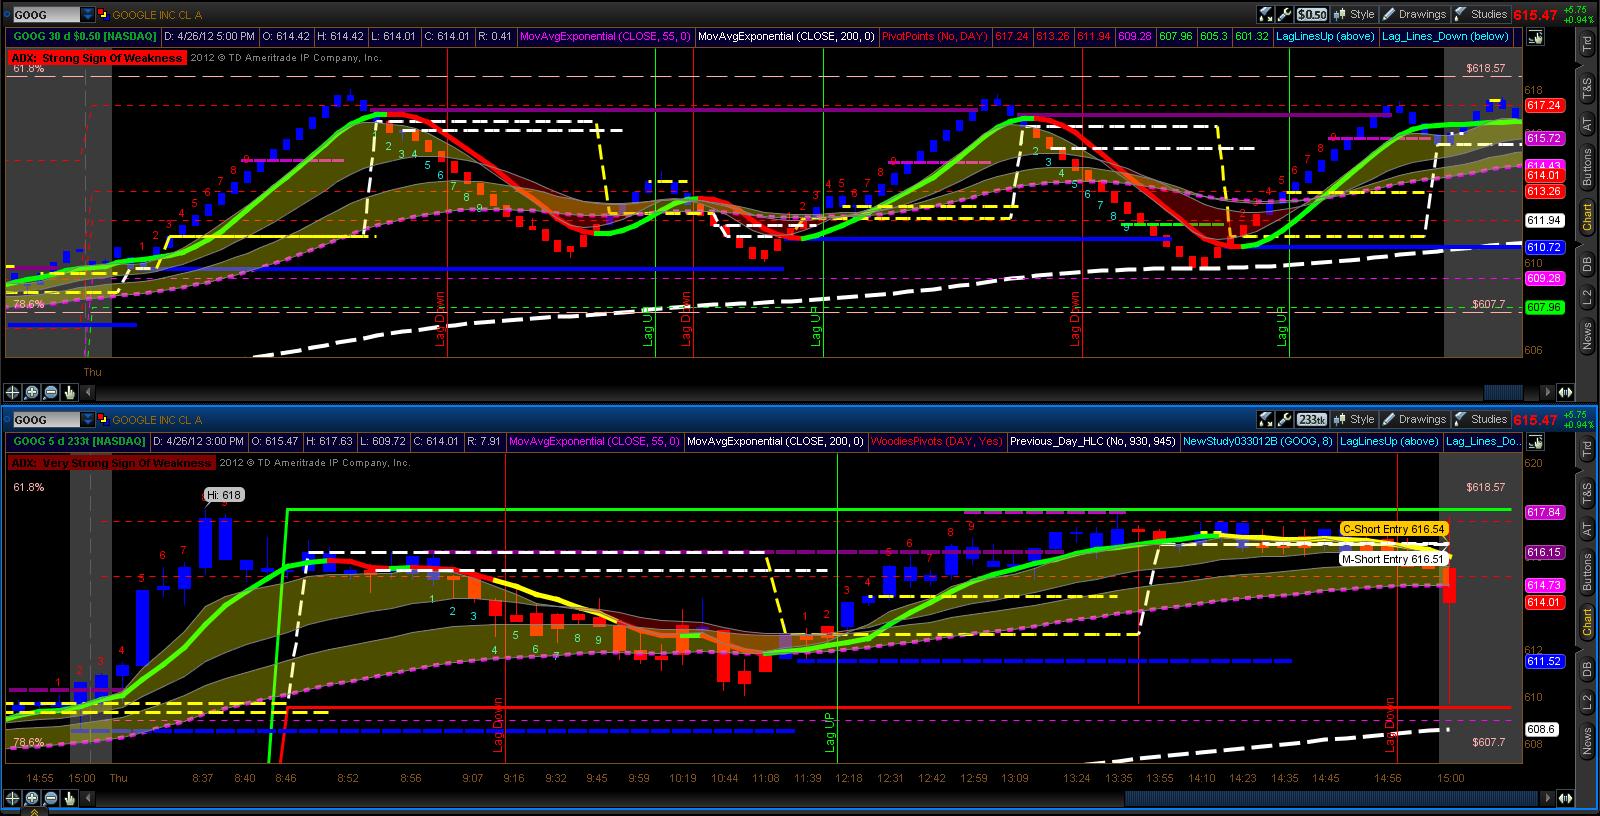Click MovAvgExponential (CLOSE, 200, 0) in upper chart
Image resolution: width=1600 pixels, height=816 pixels.
[x=786, y=37]
